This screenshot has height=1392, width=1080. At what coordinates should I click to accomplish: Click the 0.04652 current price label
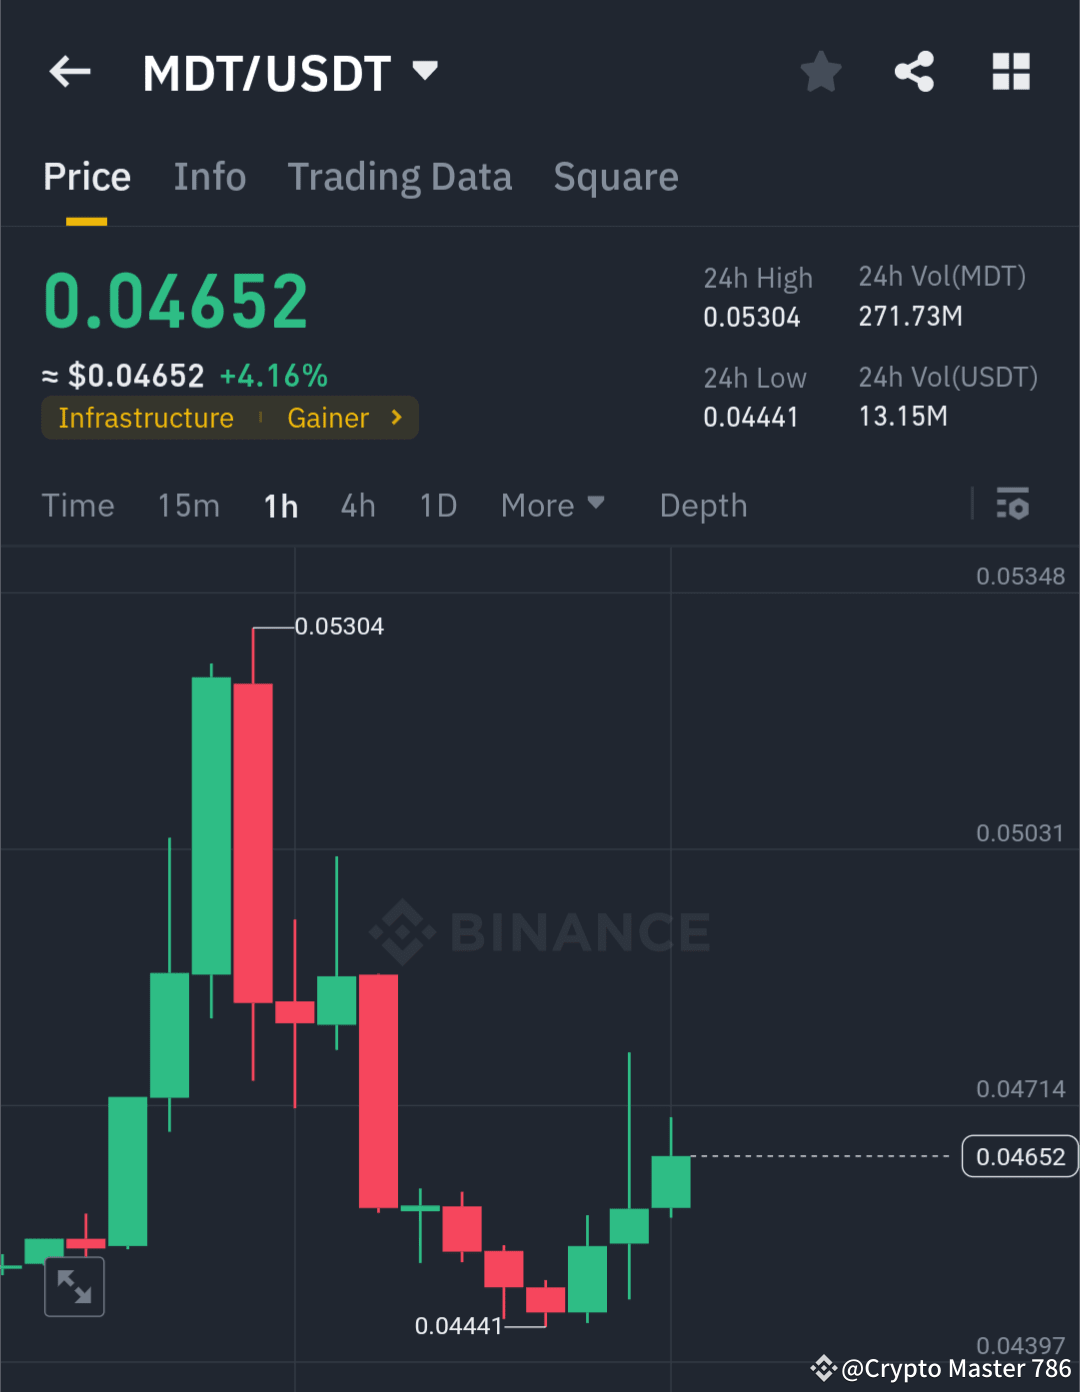coord(1019,1156)
